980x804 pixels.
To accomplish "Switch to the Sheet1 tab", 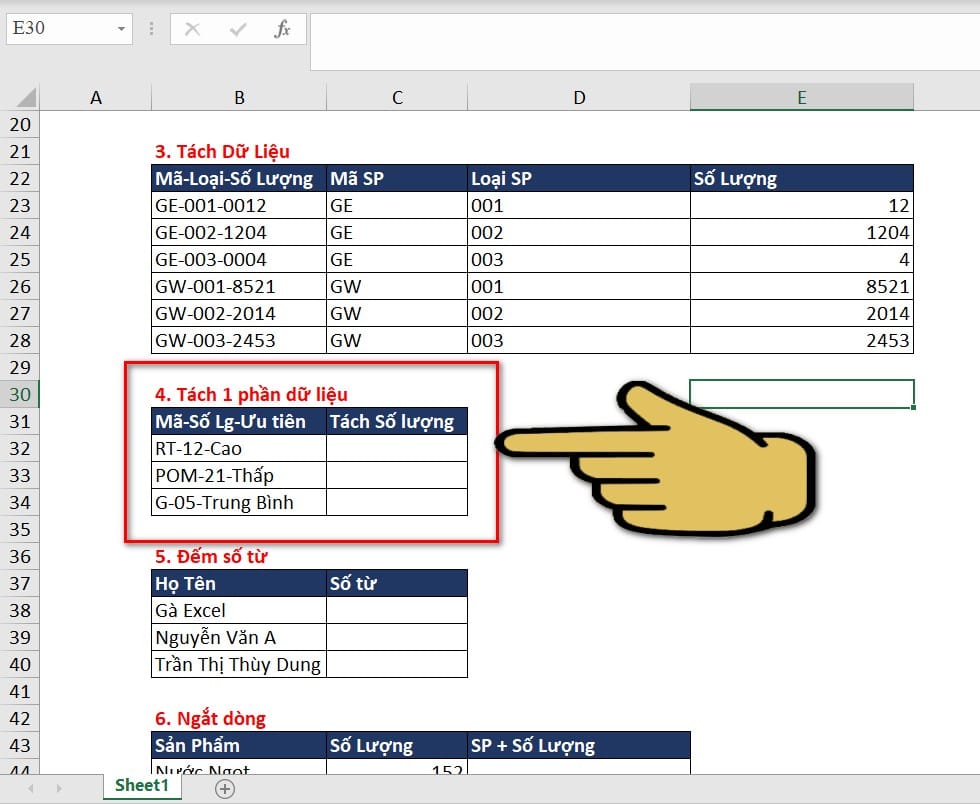I will [x=142, y=786].
